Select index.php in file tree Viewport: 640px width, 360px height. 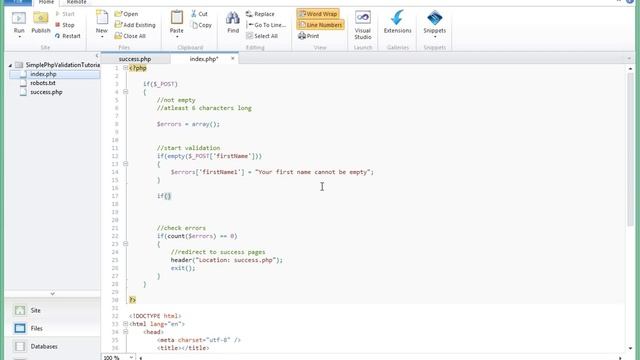(x=43, y=74)
